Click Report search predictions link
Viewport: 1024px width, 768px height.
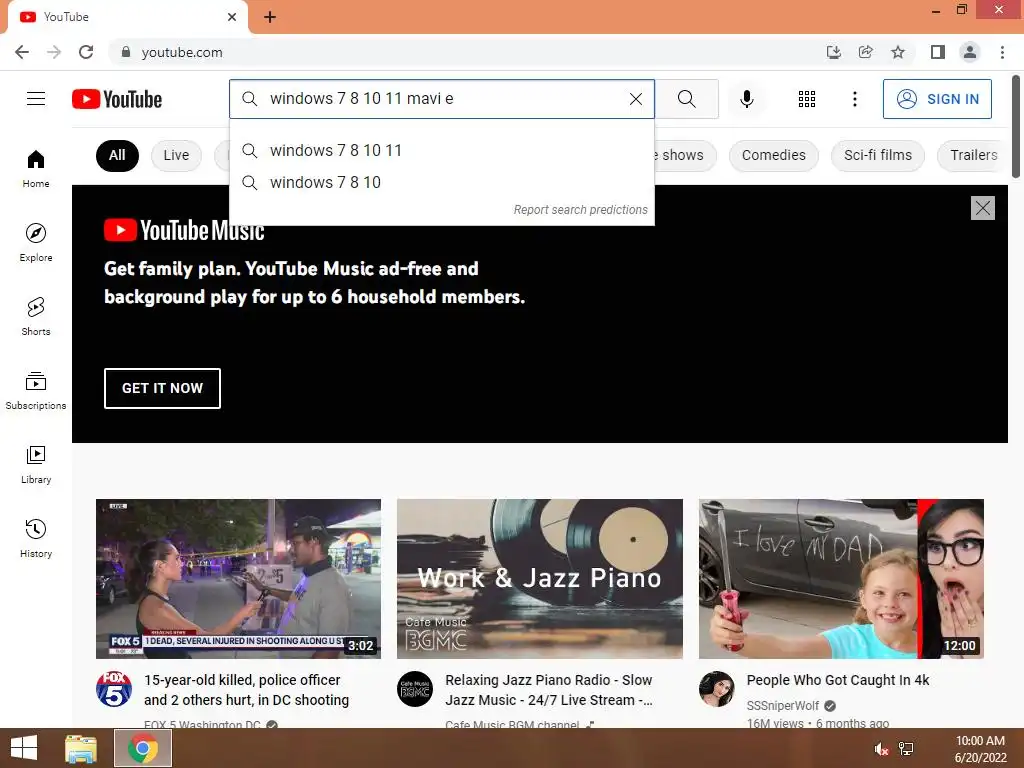(x=580, y=210)
